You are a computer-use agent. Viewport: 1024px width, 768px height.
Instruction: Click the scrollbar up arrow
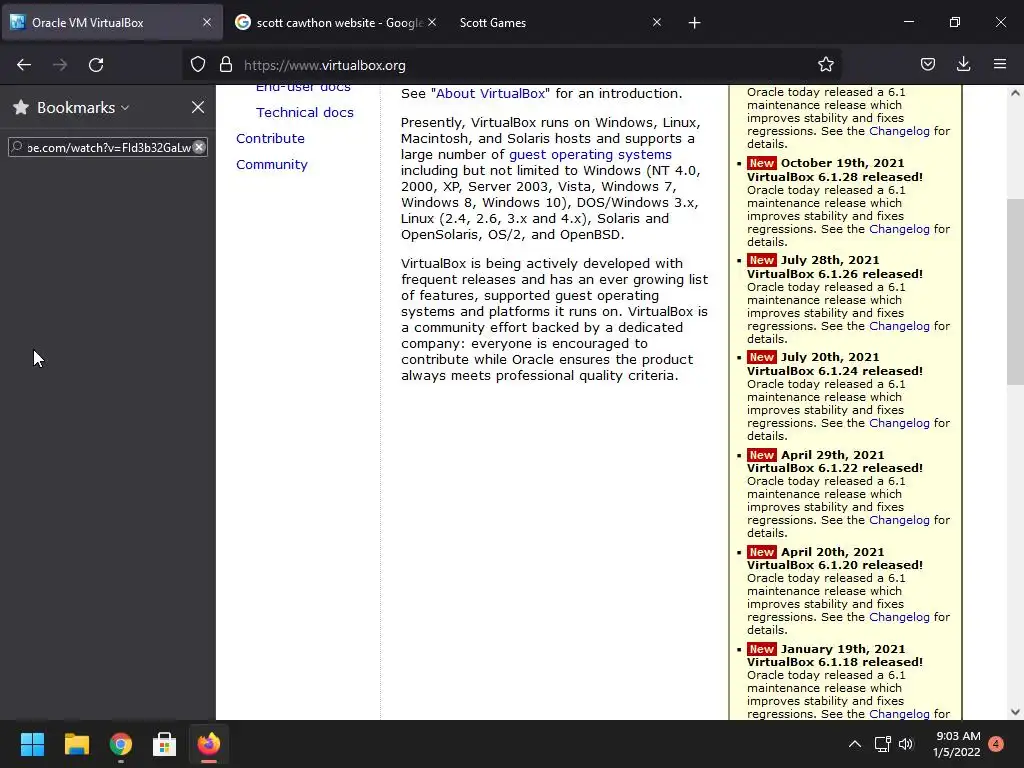[x=1015, y=93]
